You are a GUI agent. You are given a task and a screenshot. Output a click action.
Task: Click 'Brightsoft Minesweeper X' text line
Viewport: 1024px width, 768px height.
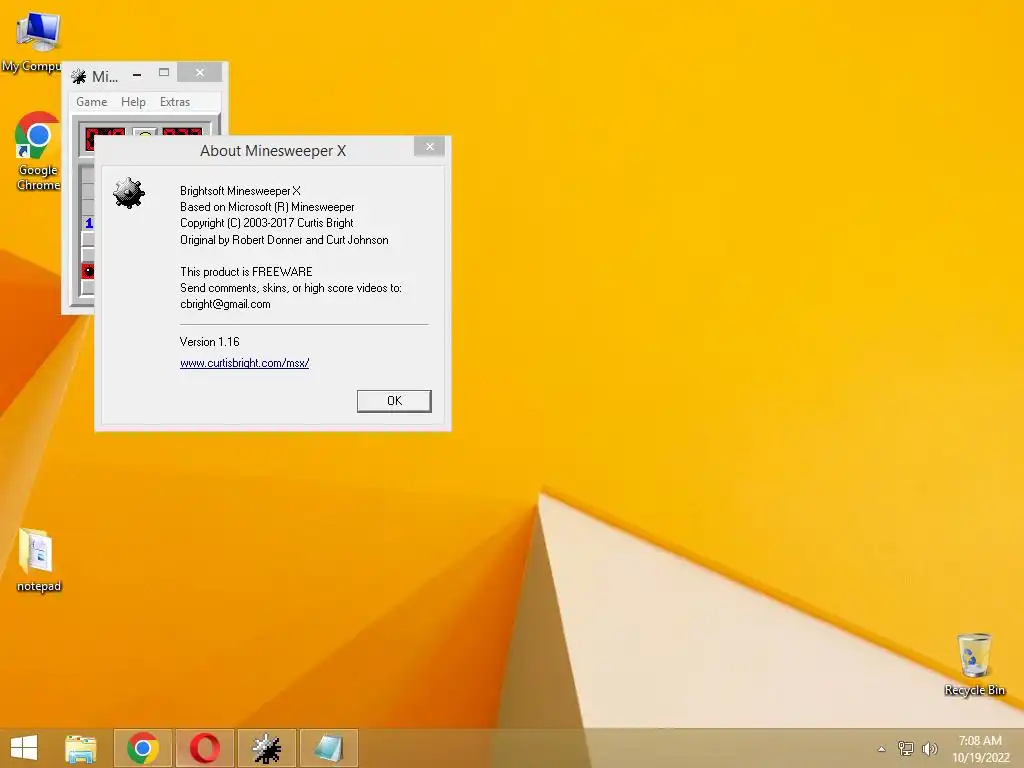(x=240, y=191)
